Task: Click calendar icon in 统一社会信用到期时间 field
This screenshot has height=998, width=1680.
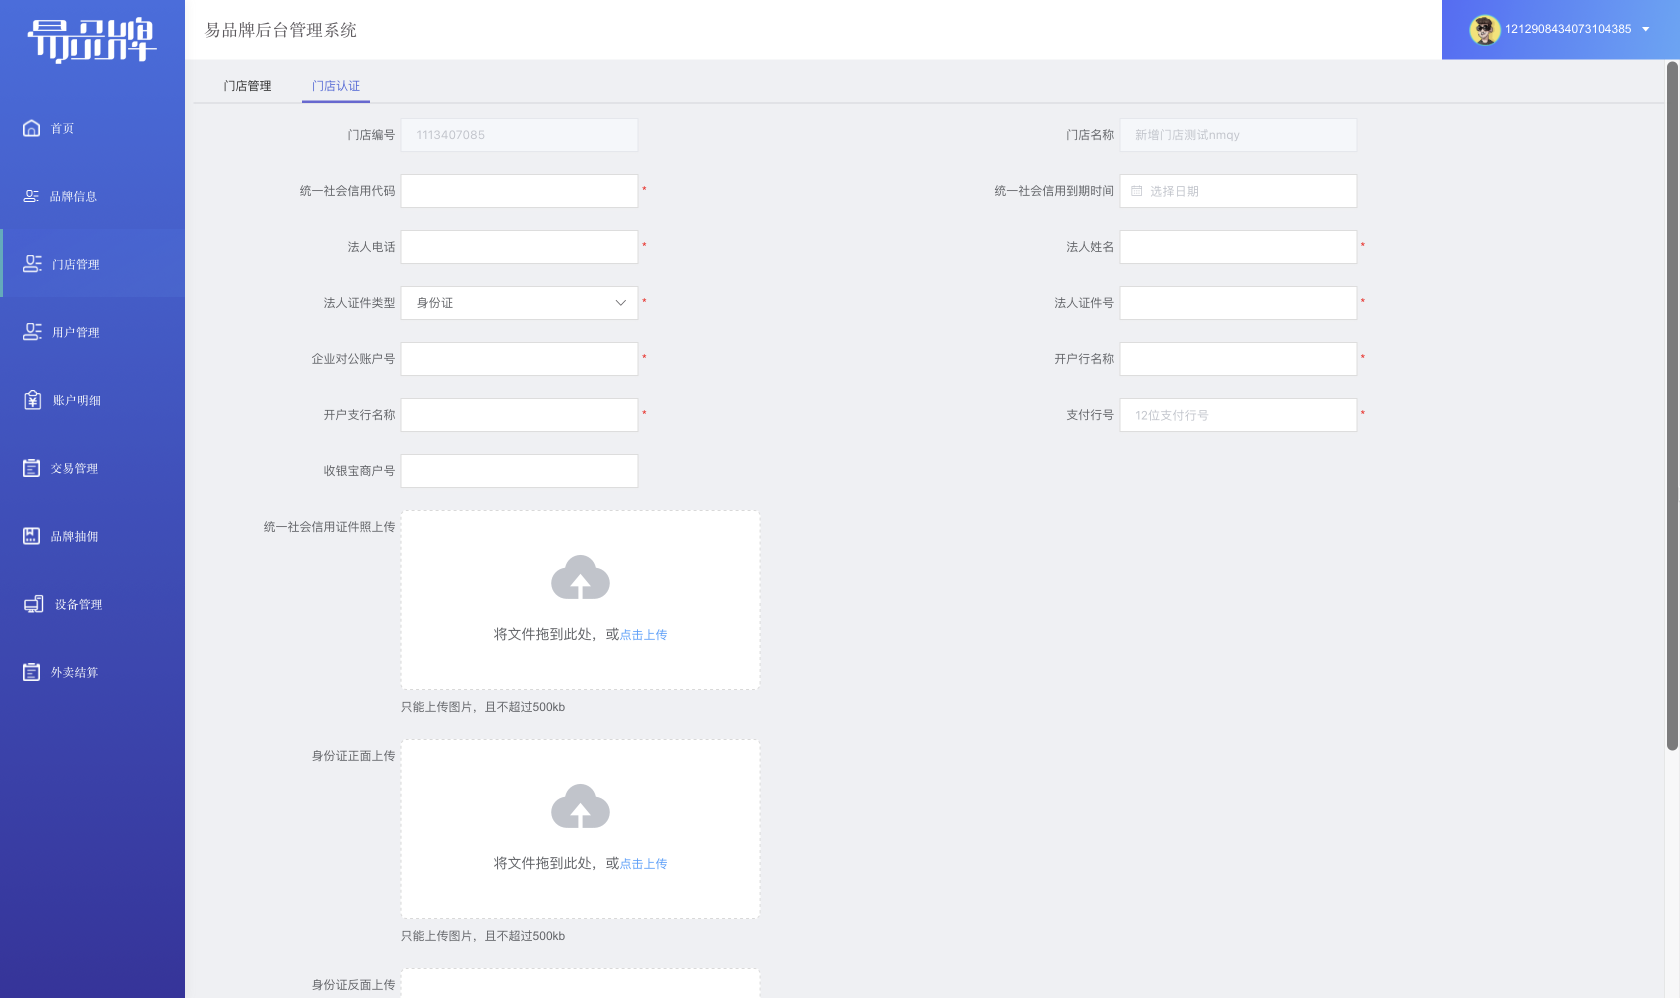Action: [x=1136, y=191]
